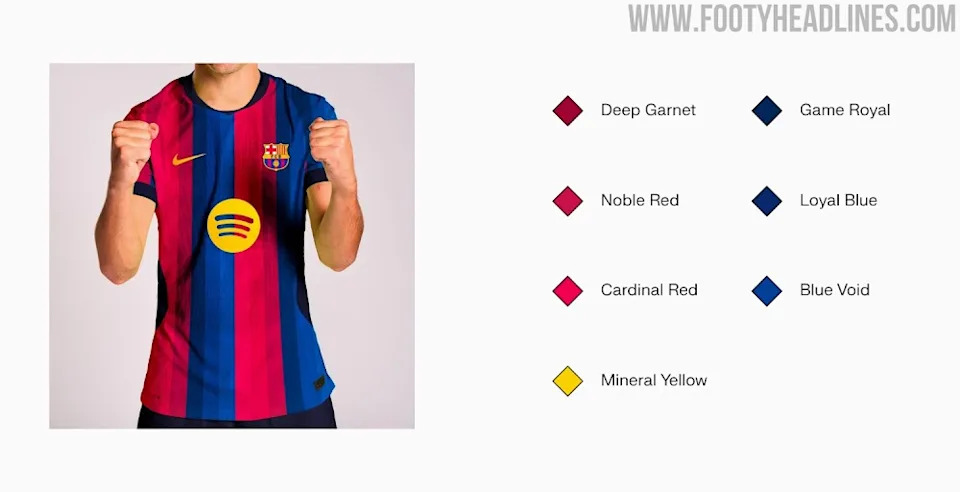
Task: Click the Cardinal Red label text
Action: 649,289
